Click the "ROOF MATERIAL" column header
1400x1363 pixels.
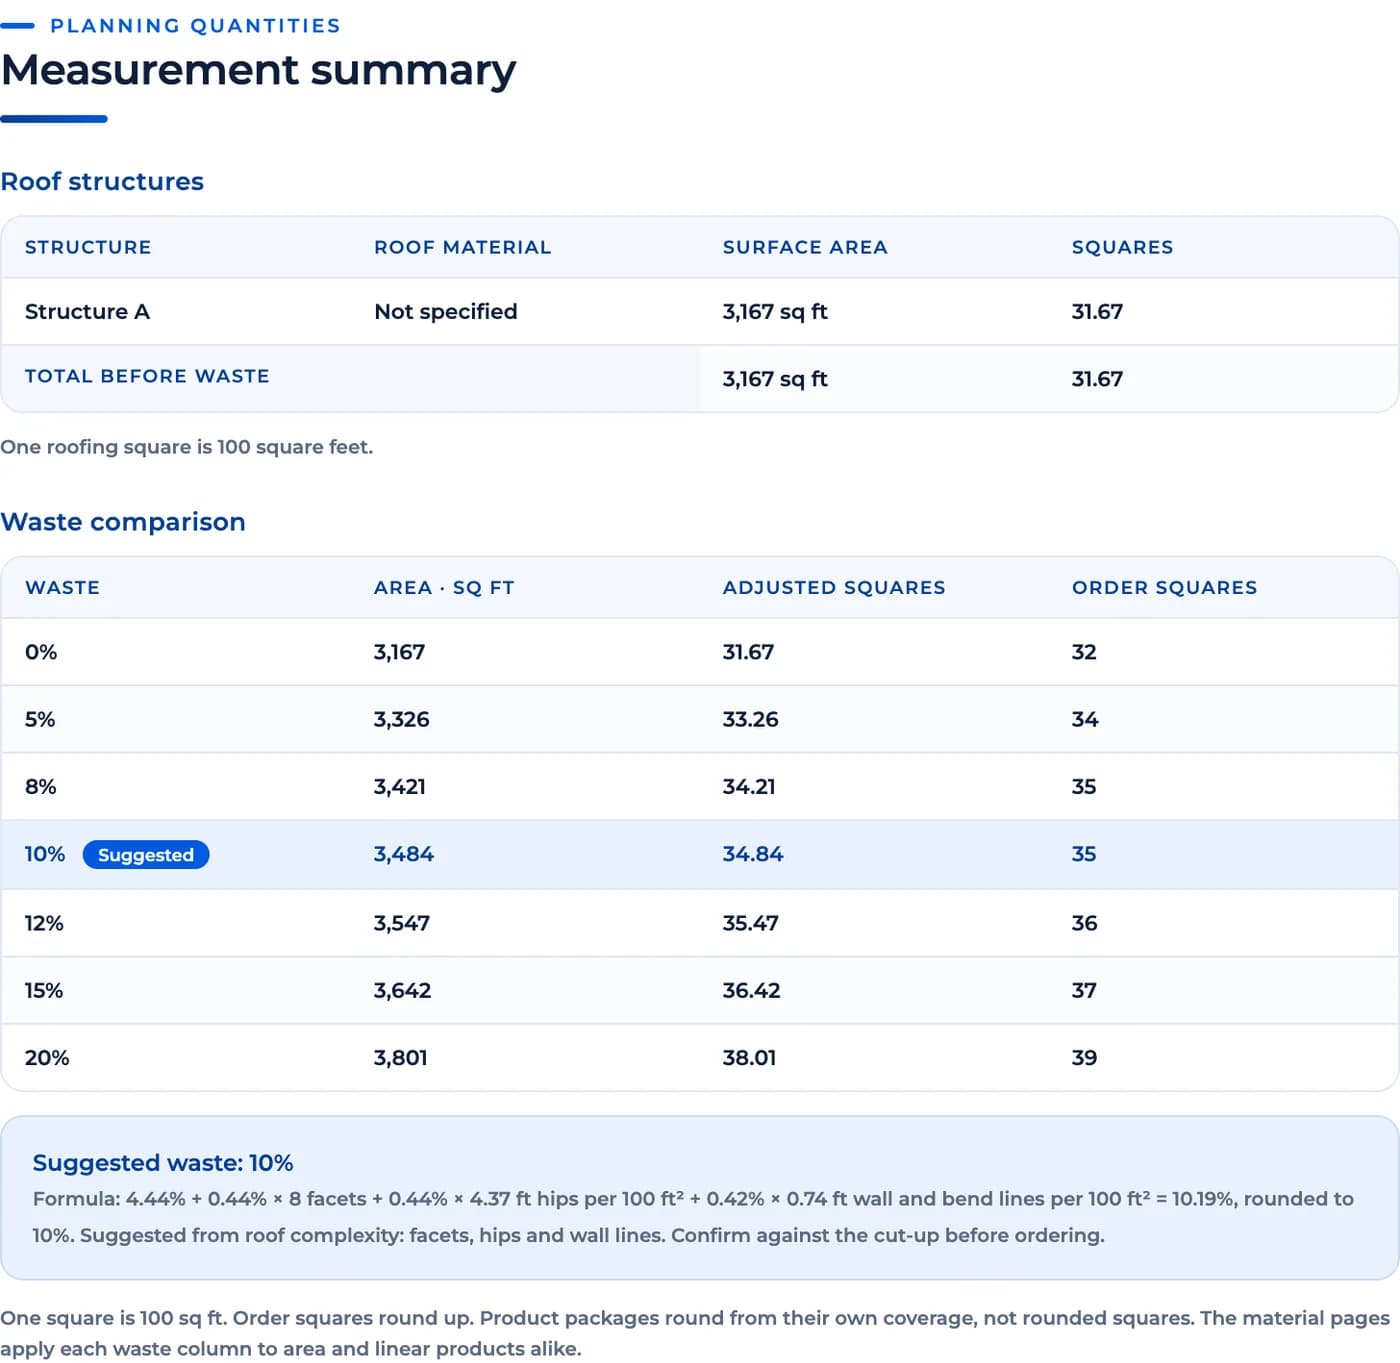462,247
